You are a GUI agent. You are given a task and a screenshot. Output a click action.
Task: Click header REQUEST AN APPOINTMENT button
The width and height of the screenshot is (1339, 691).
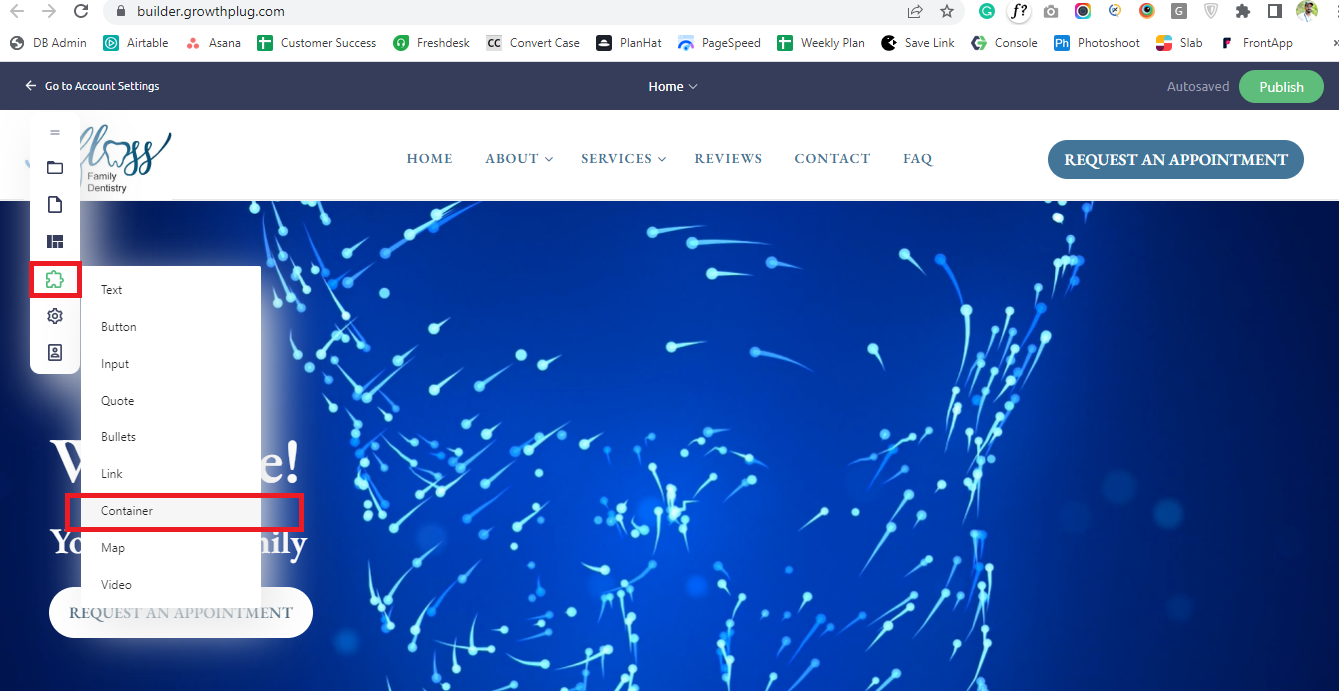tap(1176, 159)
